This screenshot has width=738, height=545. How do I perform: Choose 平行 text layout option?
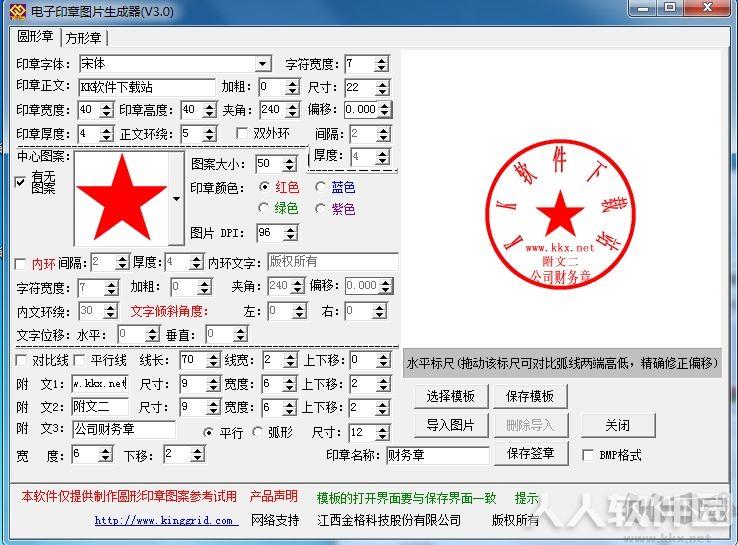[208, 432]
